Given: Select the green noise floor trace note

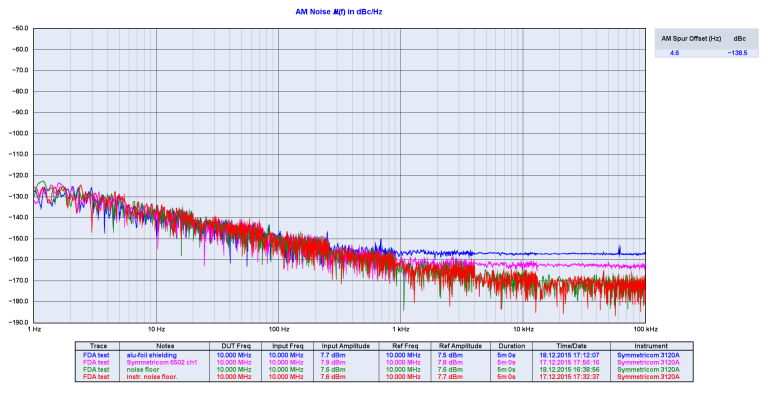Looking at the screenshot, I should point(143,370).
